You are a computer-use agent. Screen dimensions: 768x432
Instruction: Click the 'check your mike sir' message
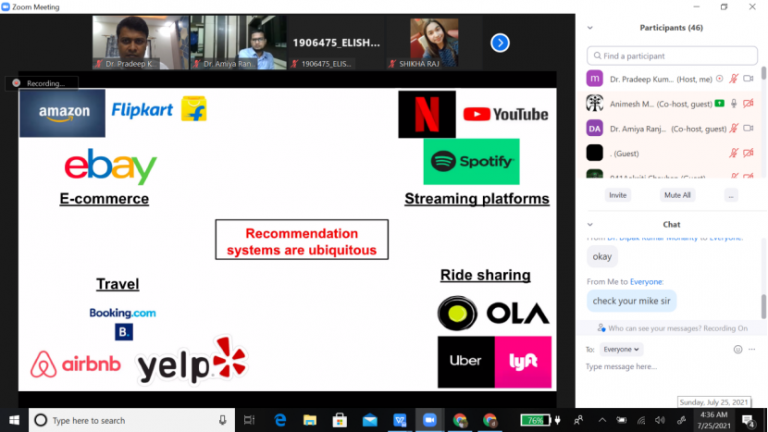pos(631,301)
